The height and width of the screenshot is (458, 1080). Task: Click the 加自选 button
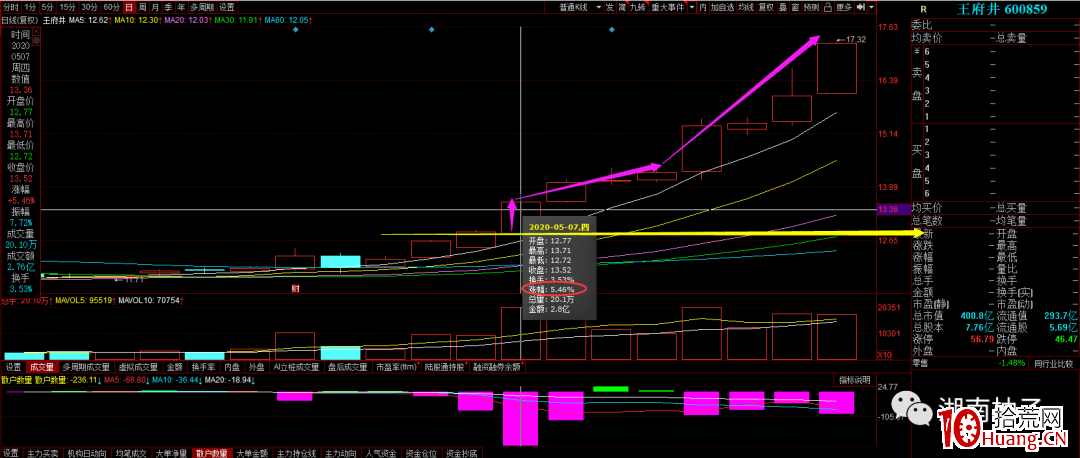point(719,7)
